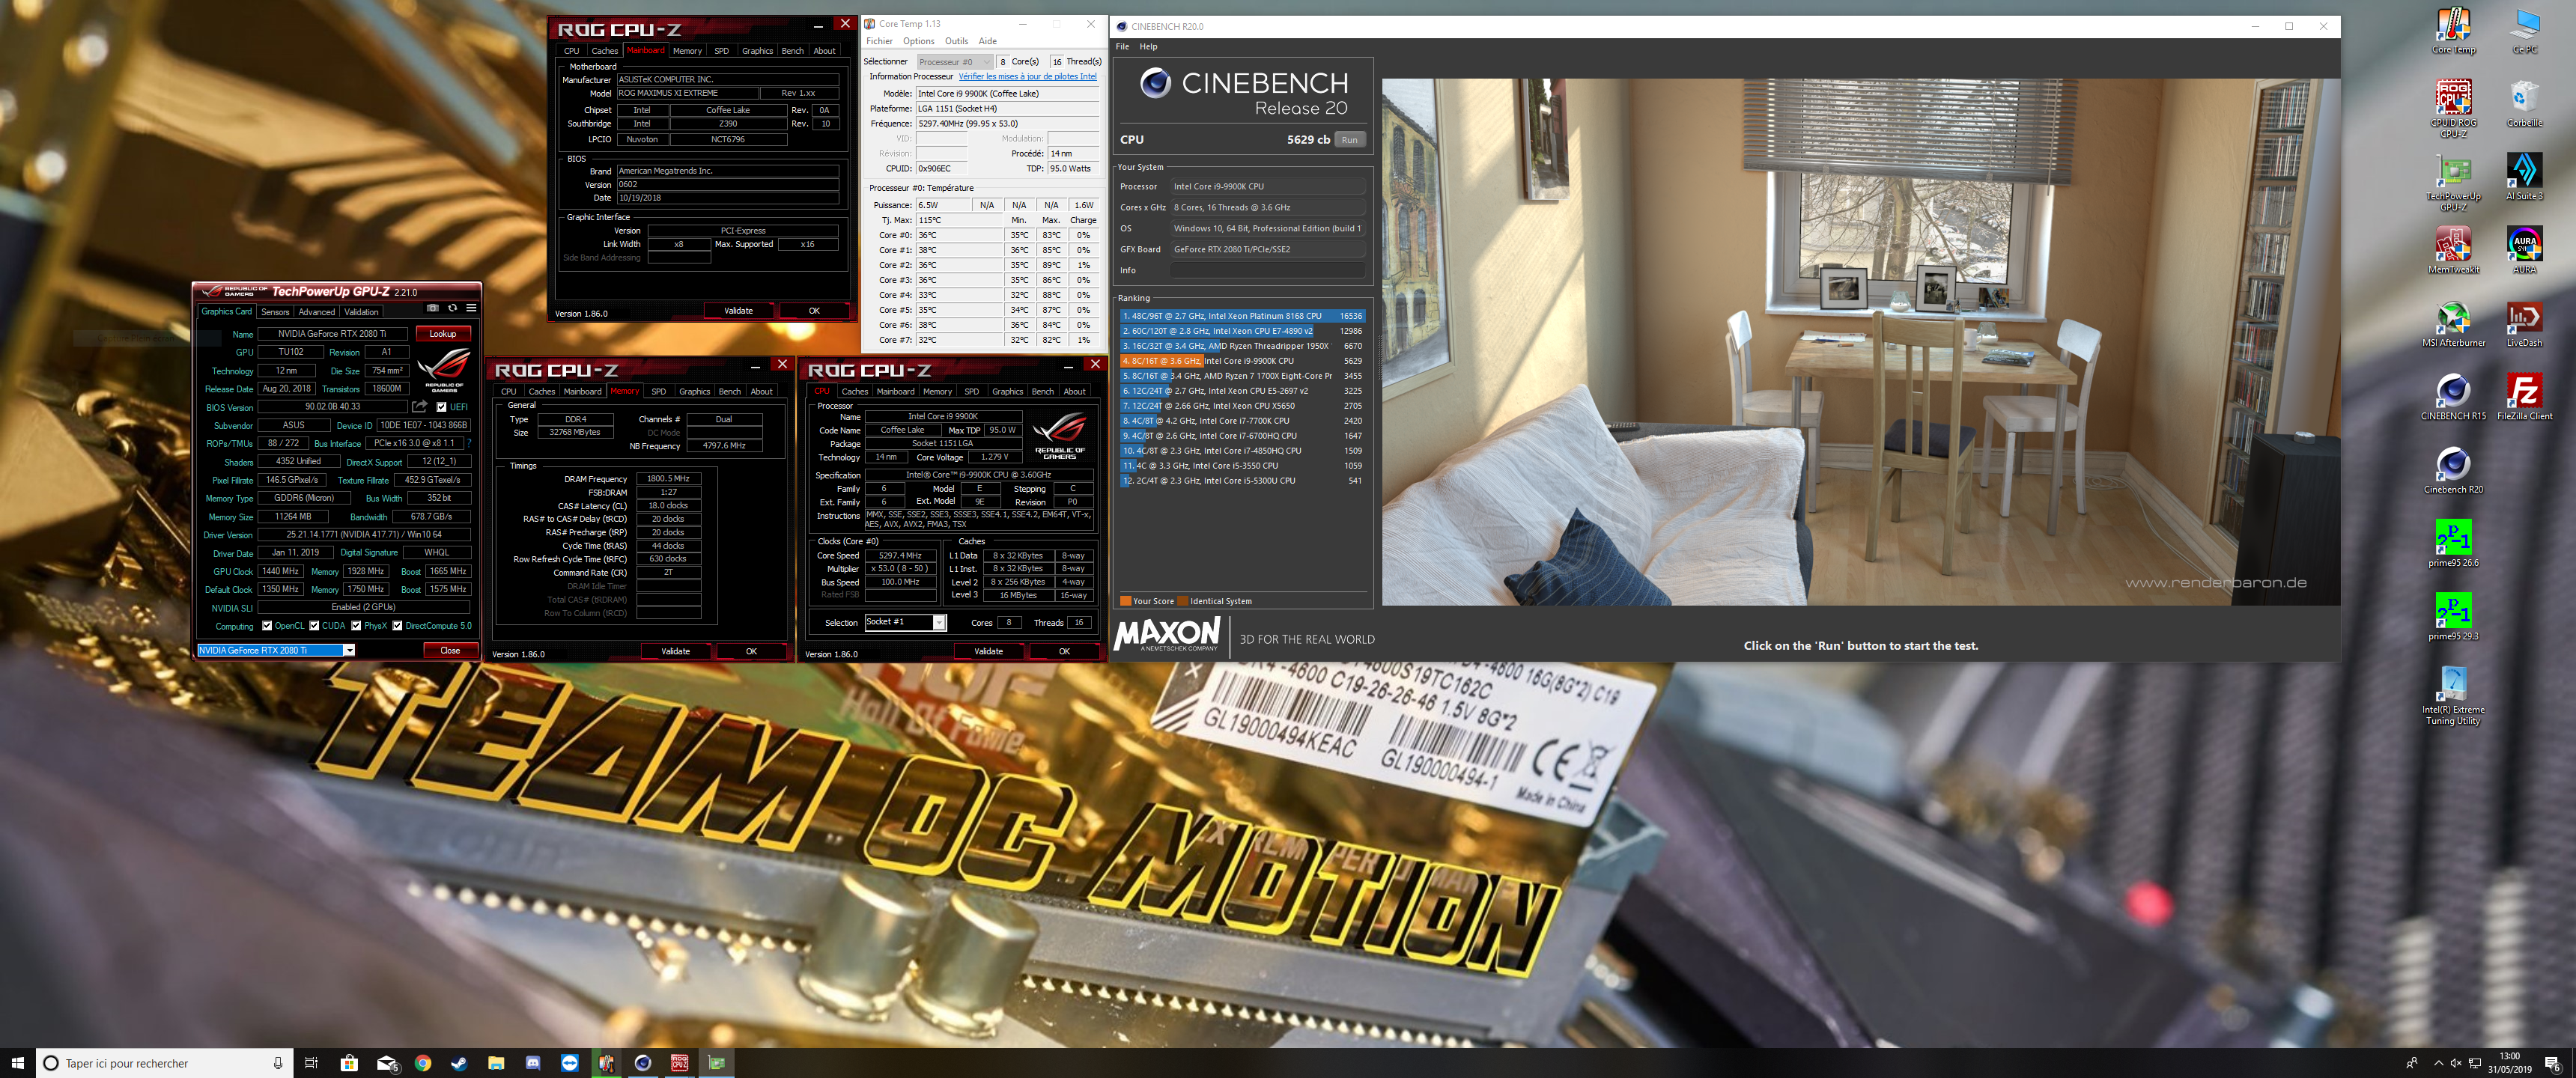Open SPD tab in the Mainboard CPU-Z window

click(721, 51)
